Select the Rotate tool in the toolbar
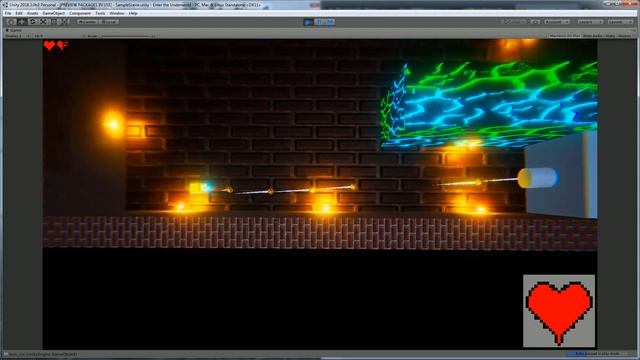Screen dimensions: 640x360 (x=33, y=22)
